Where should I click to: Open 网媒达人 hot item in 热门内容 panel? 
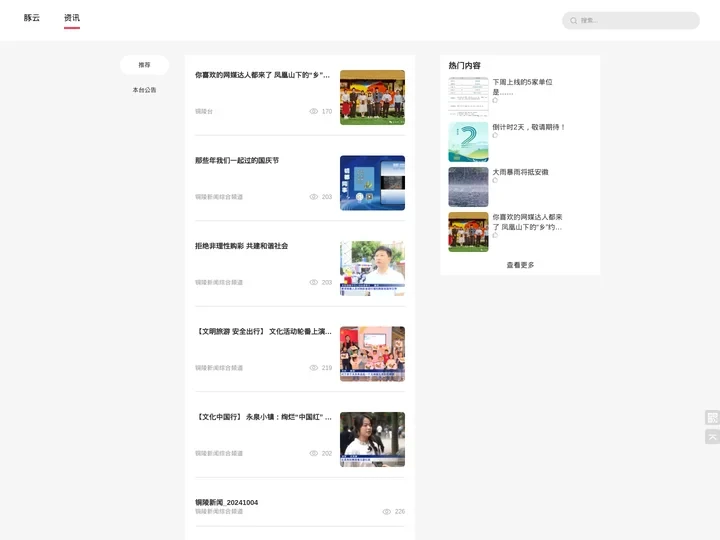click(x=527, y=222)
